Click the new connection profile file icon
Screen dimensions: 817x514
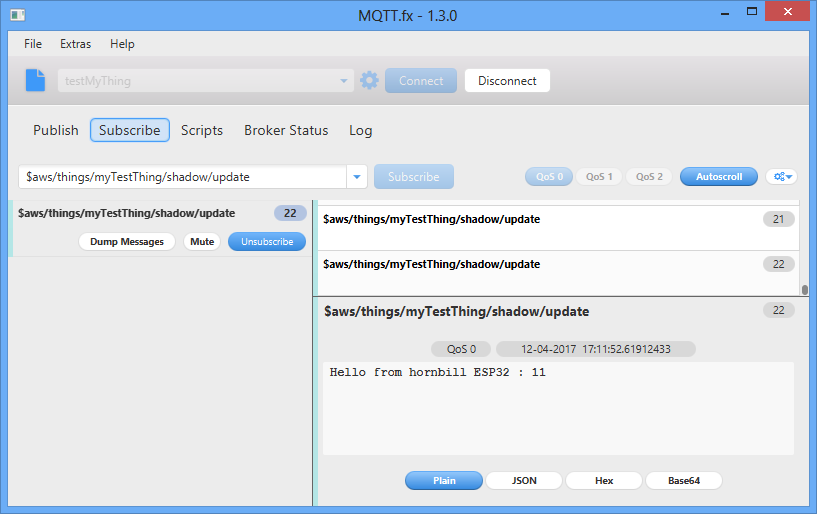35,80
